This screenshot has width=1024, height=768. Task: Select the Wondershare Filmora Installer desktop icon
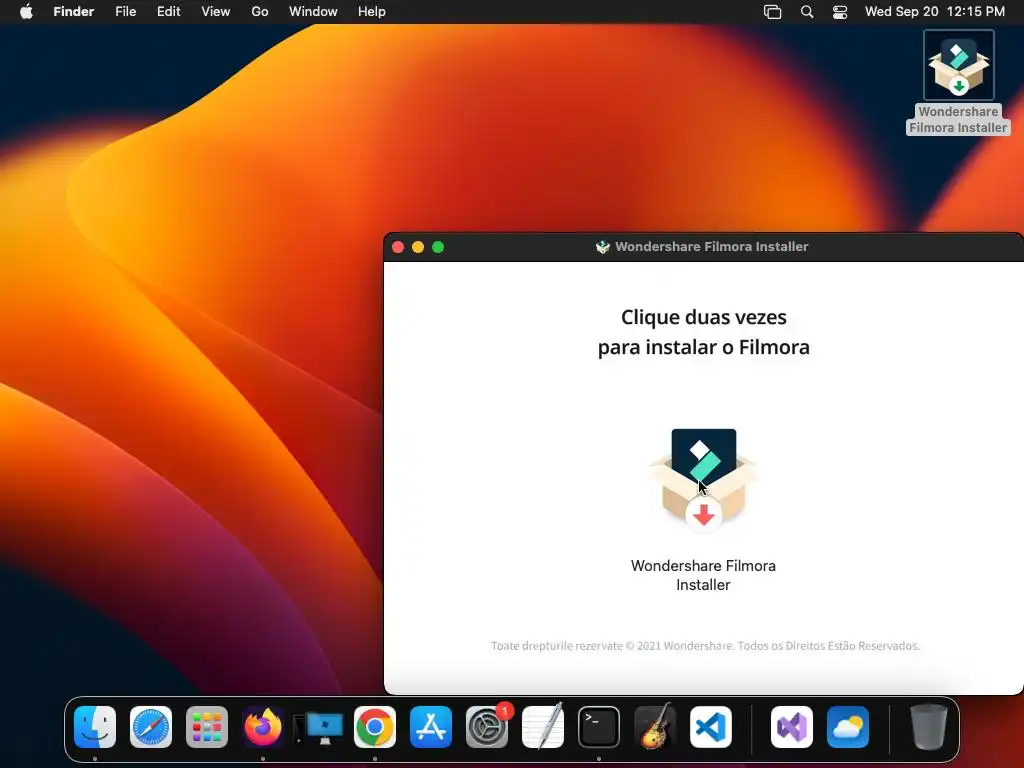click(958, 65)
